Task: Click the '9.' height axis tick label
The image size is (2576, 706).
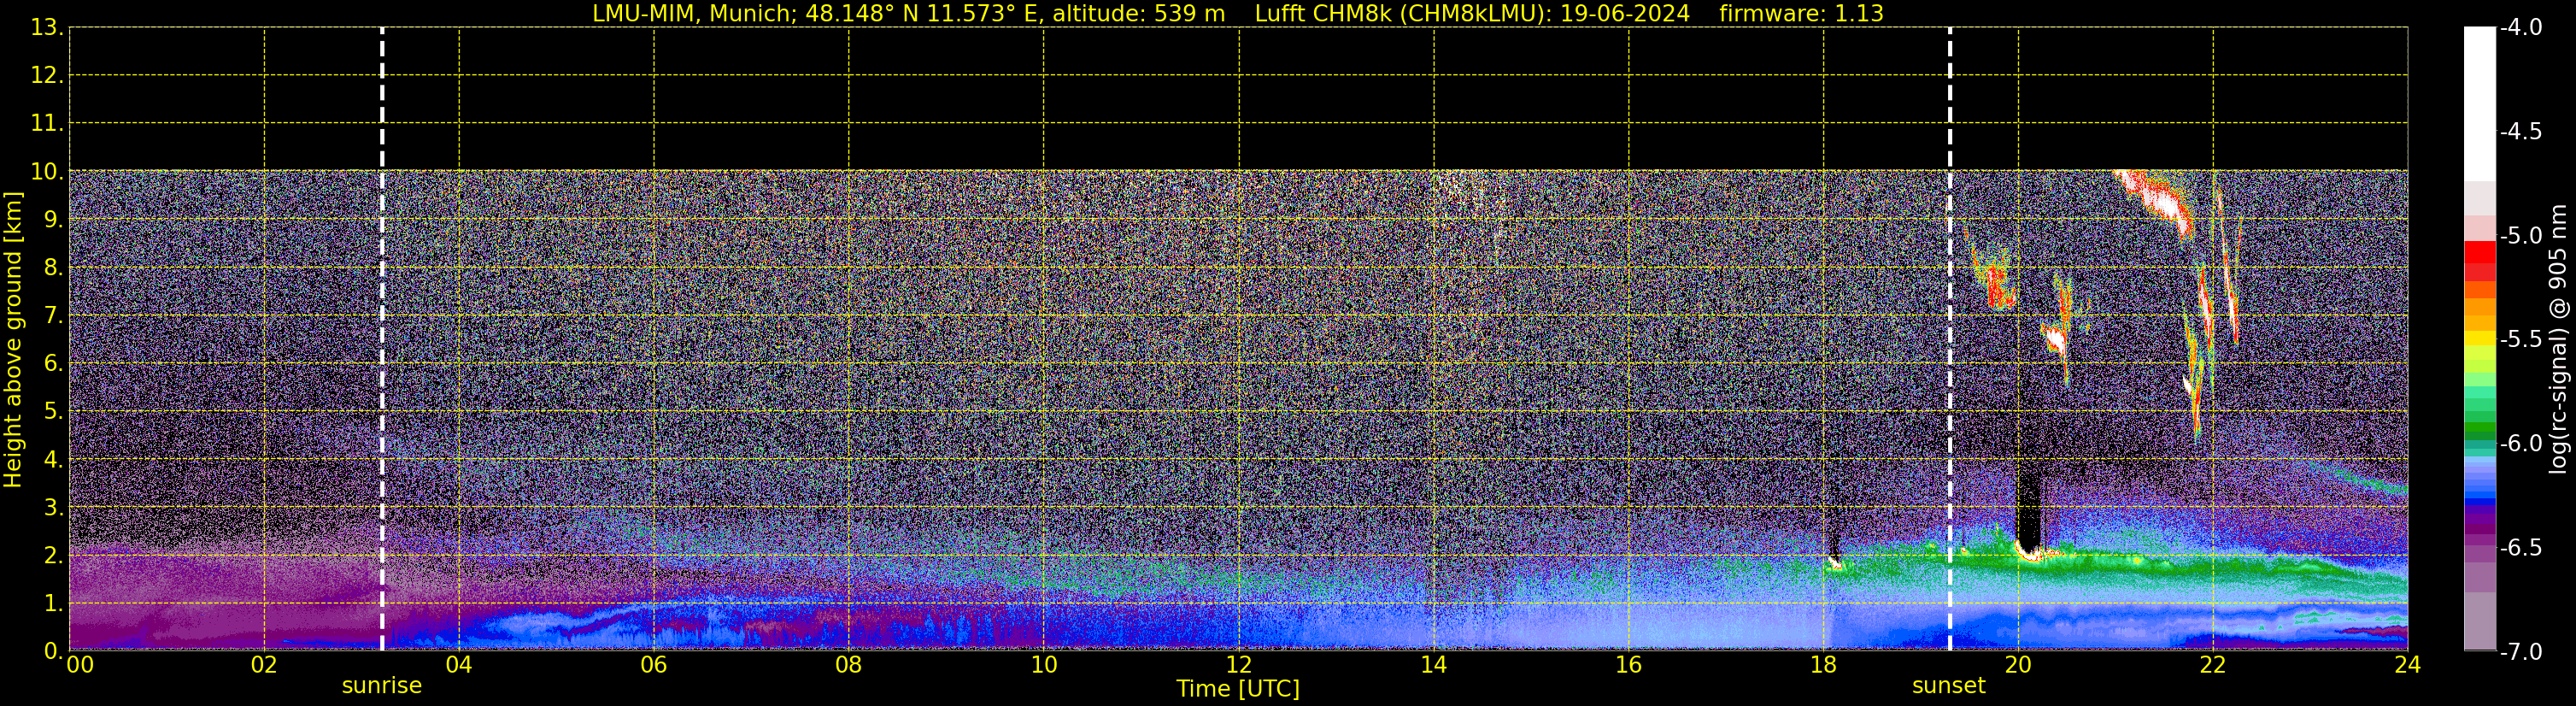Action: 53,220
